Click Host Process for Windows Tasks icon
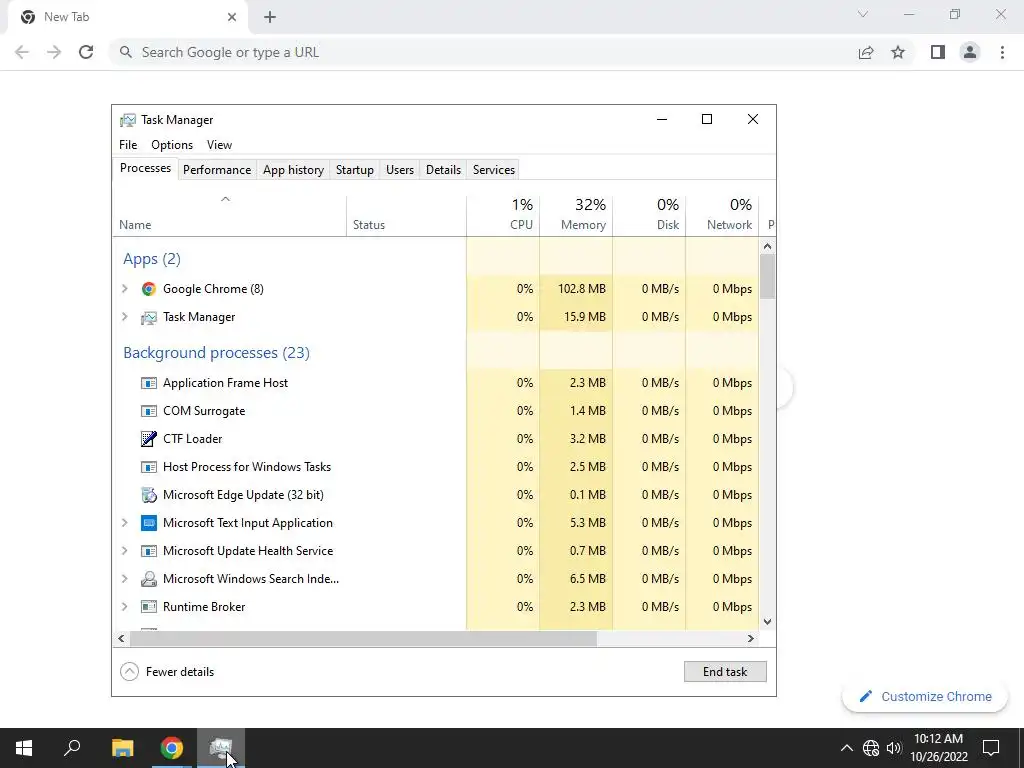The width and height of the screenshot is (1024, 768). (x=149, y=467)
